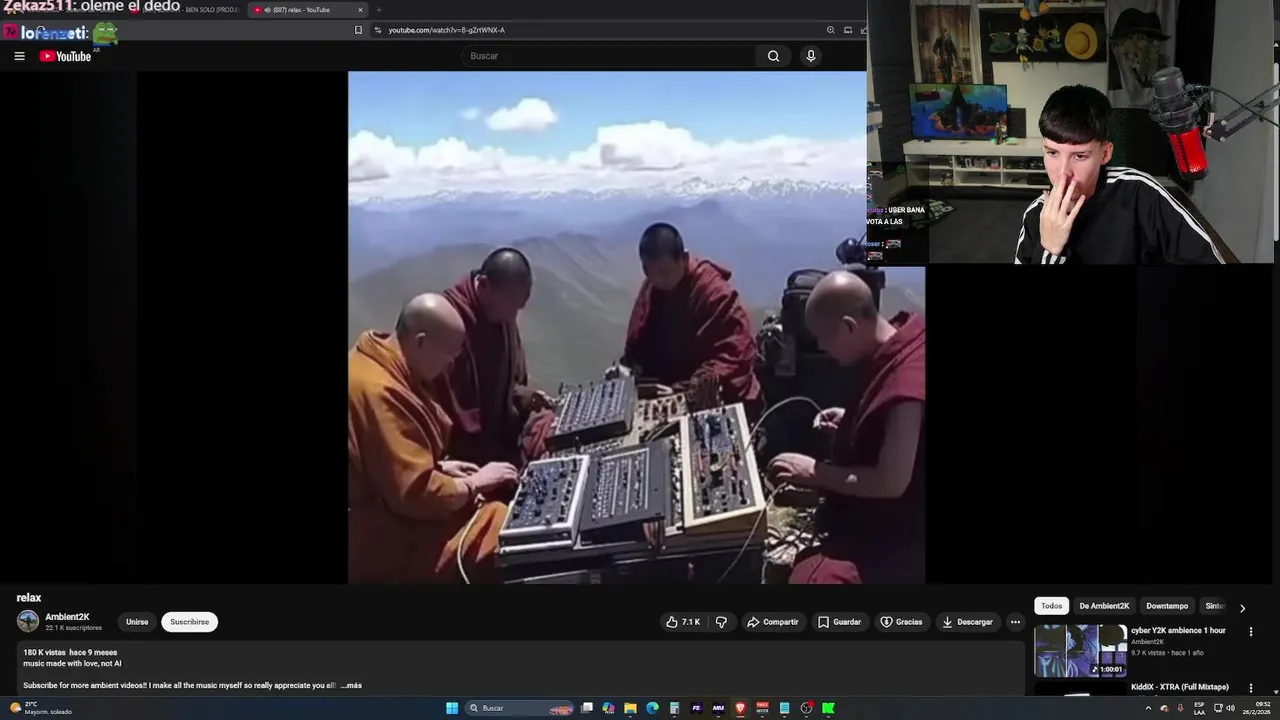This screenshot has width=1280, height=720.
Task: Close the 'relax - YouTube' tab
Action: [x=359, y=10]
